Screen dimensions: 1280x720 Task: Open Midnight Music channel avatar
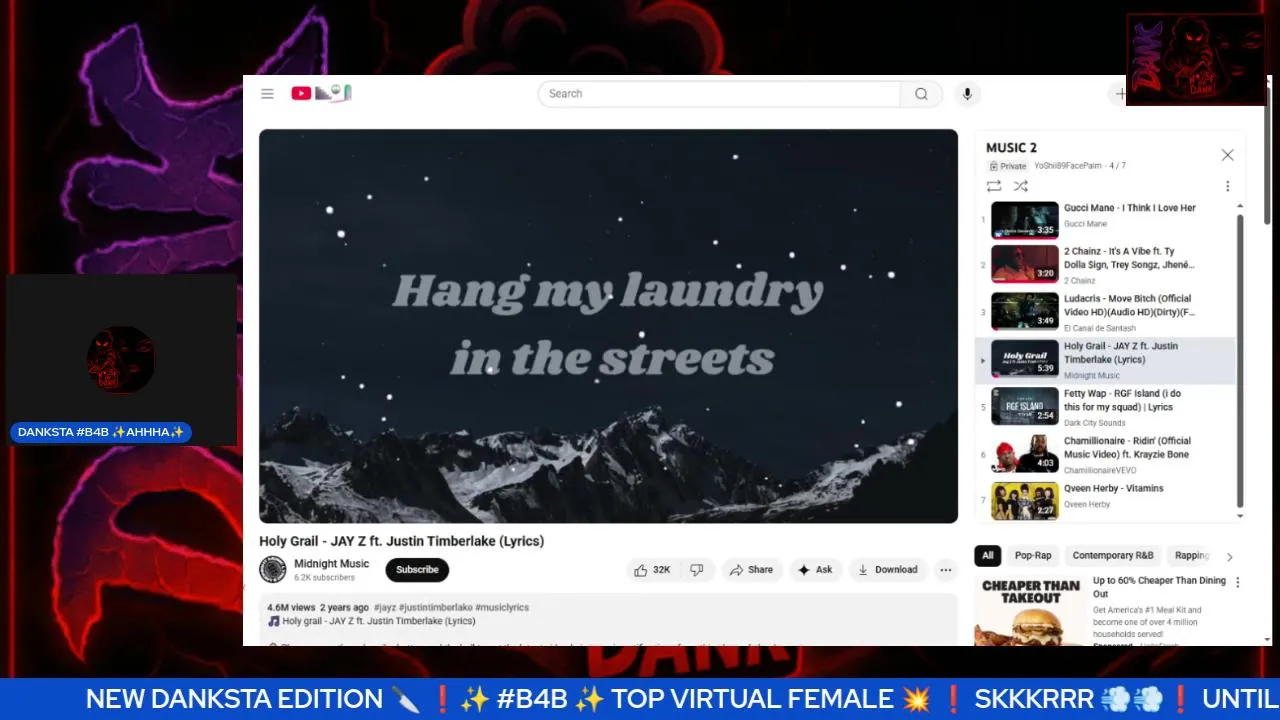(273, 570)
